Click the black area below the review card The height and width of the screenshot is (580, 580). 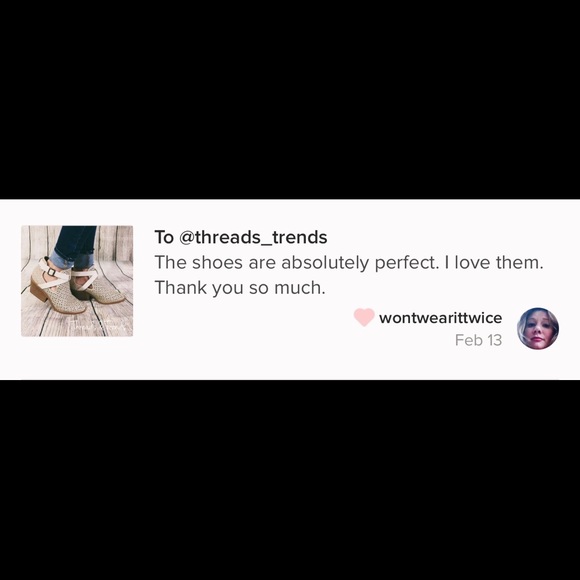coord(290,480)
